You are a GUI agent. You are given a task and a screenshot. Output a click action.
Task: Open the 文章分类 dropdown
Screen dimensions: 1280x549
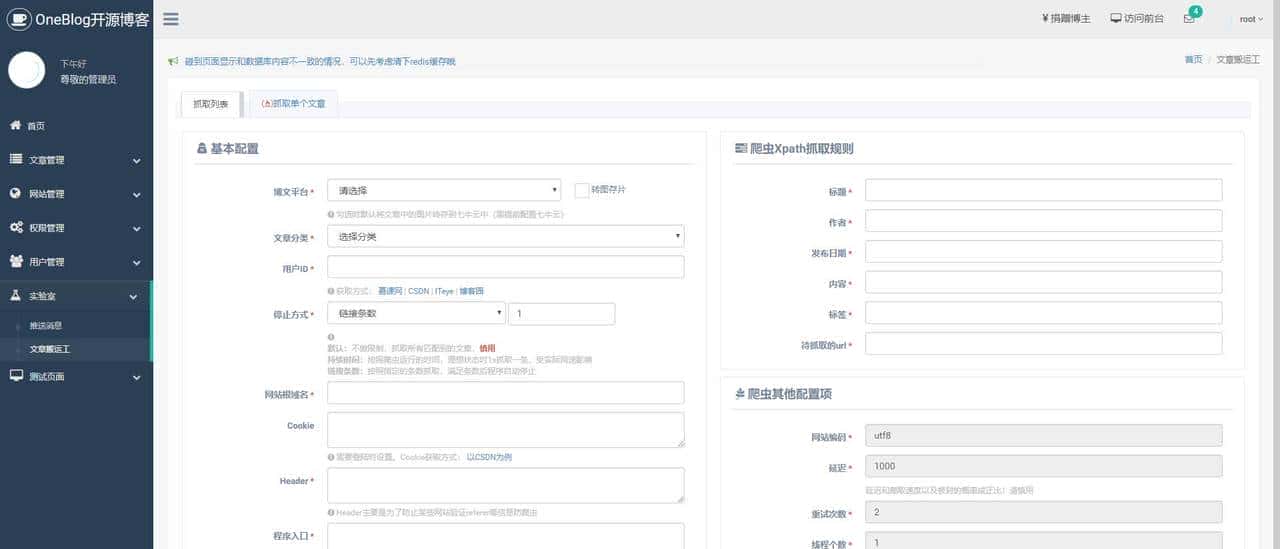505,237
